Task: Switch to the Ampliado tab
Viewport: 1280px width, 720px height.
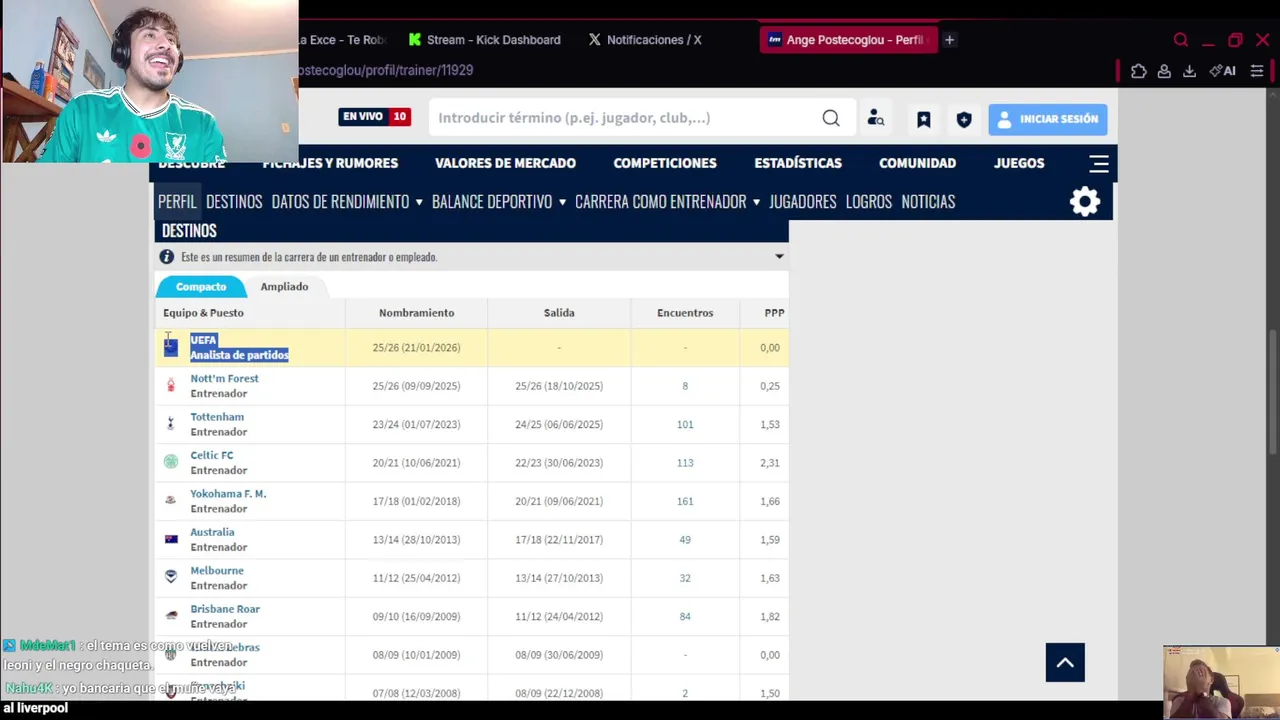Action: click(284, 286)
